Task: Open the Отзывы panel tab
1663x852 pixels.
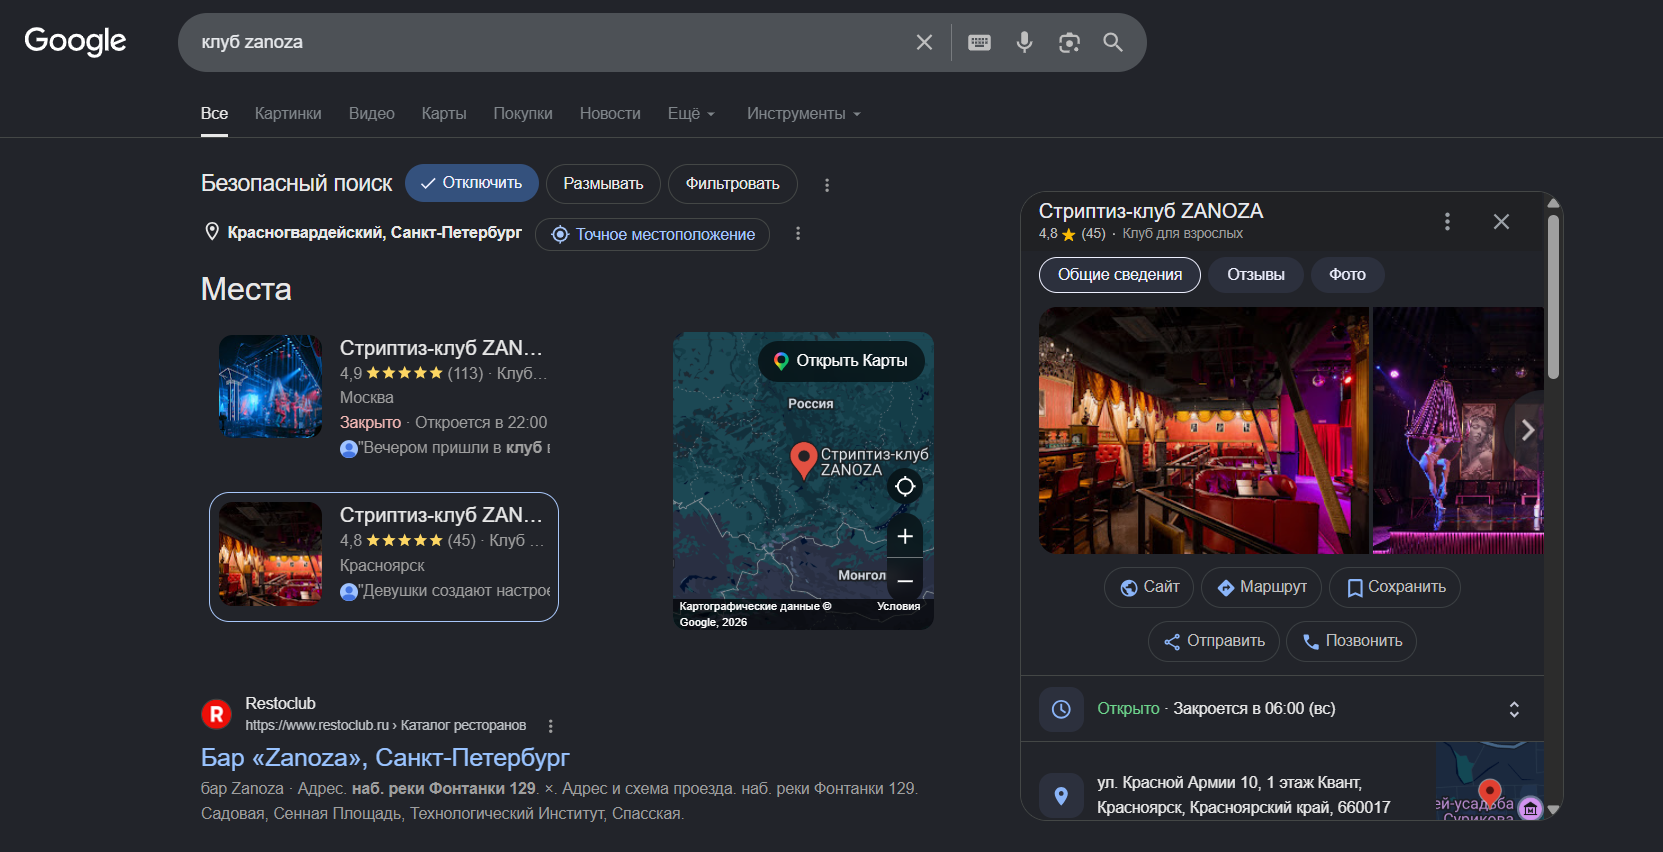Action: pyautogui.click(x=1256, y=275)
